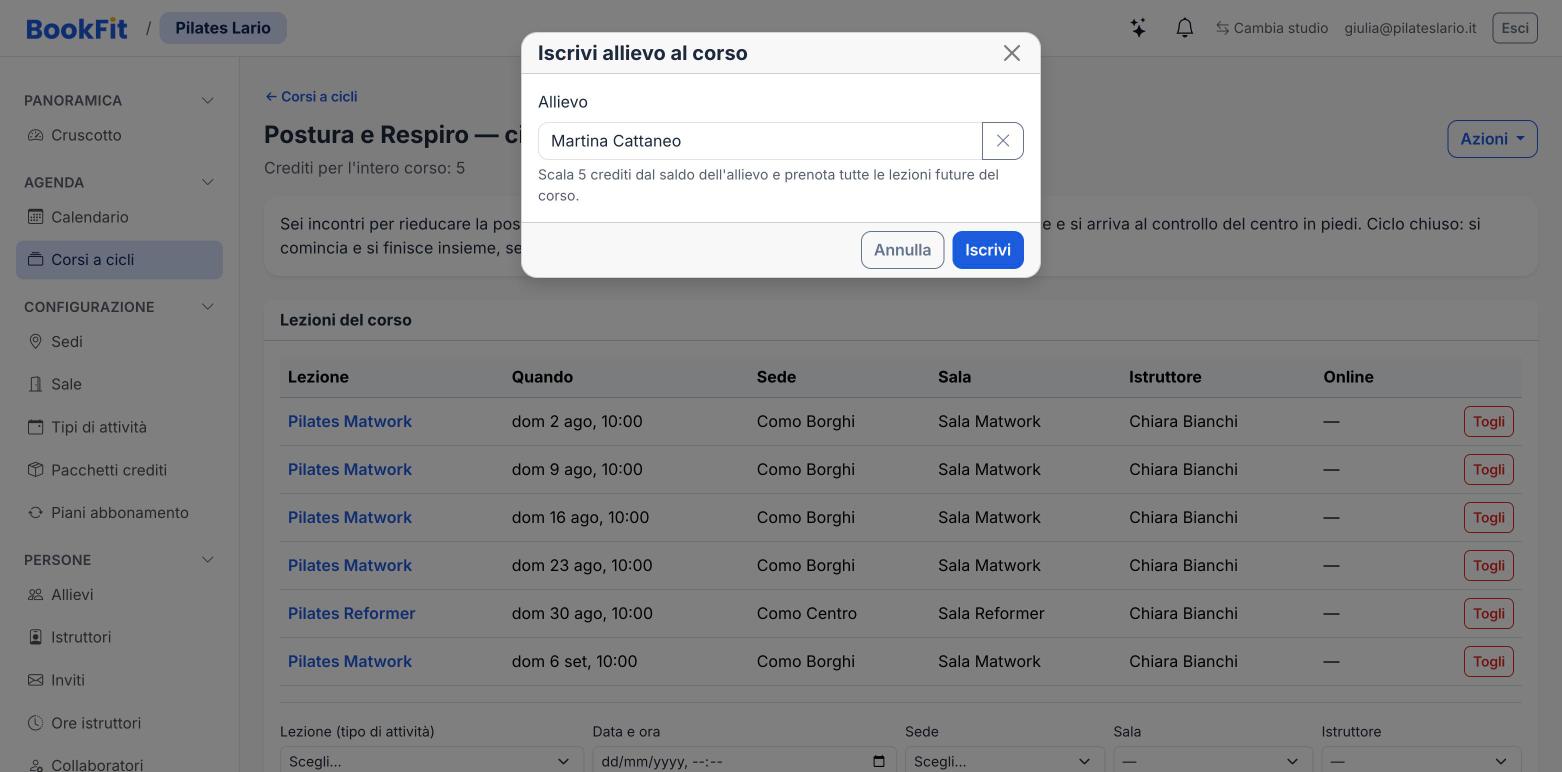The width and height of the screenshot is (1562, 772).
Task: Click the Inviti envelope icon
Action: 35,680
